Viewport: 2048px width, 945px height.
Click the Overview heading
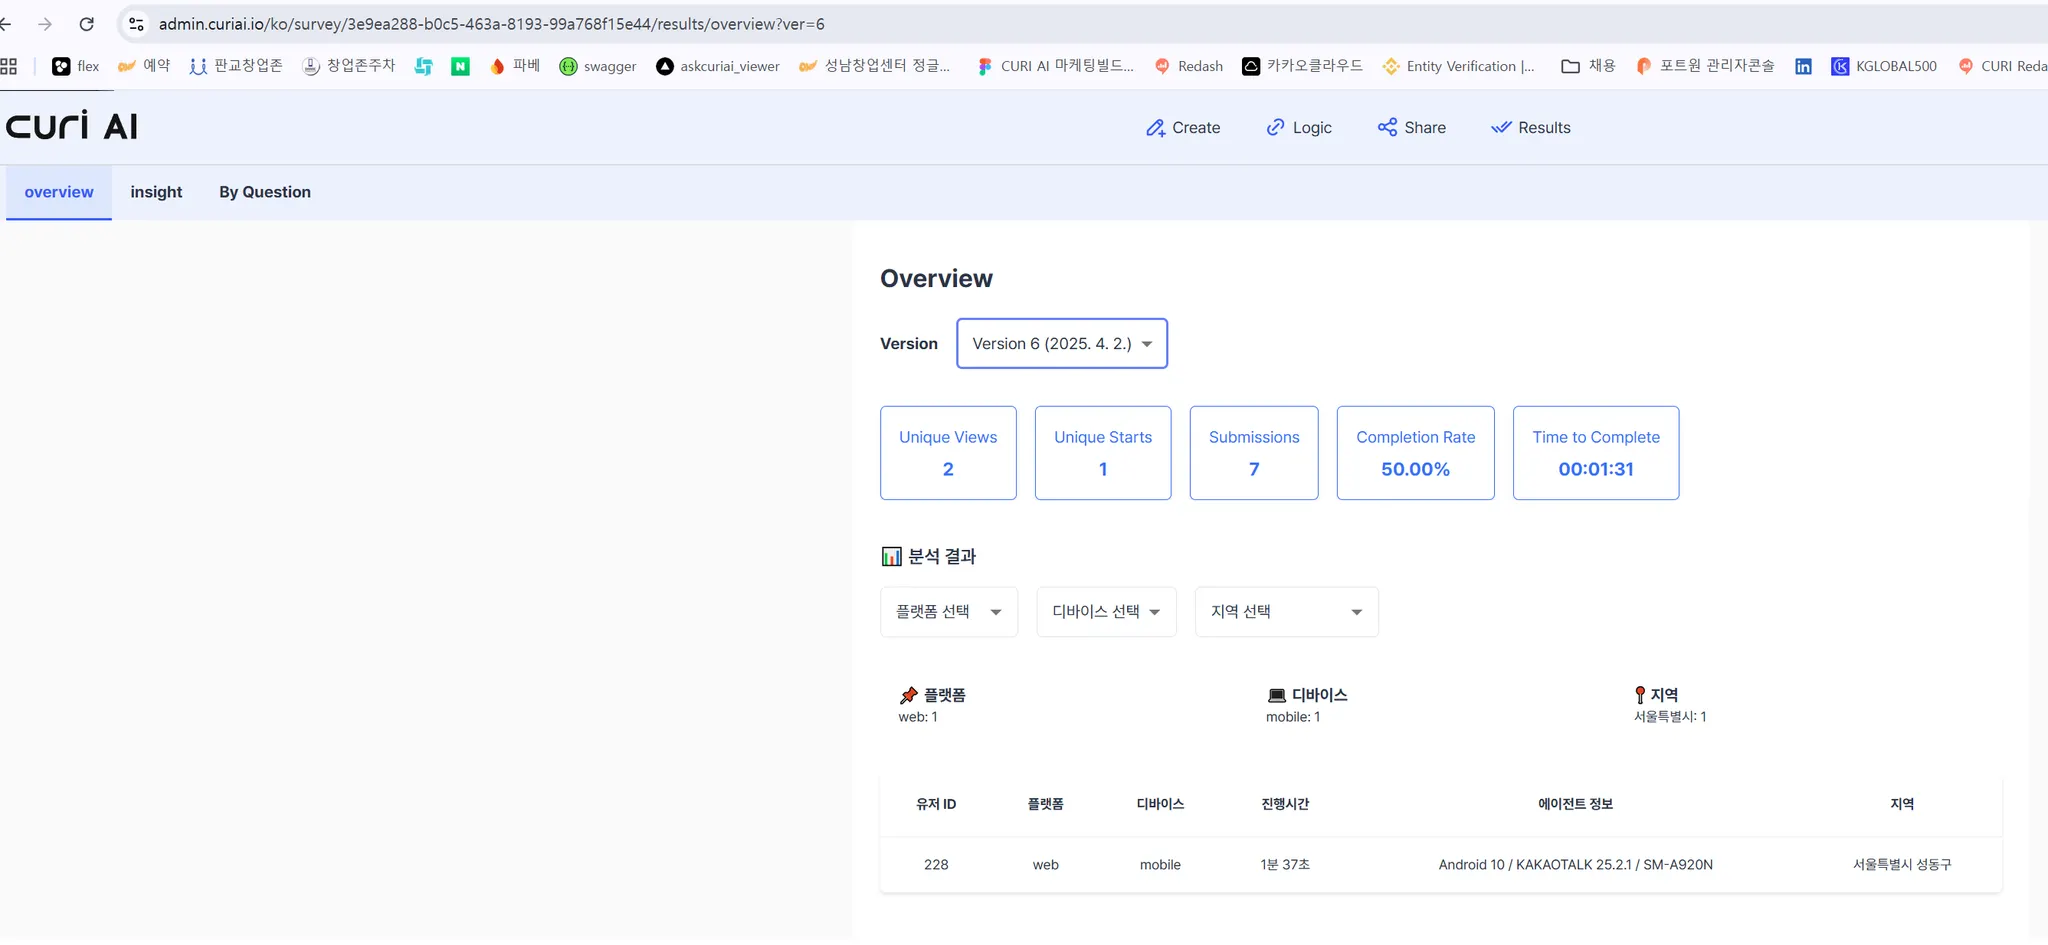click(x=936, y=279)
